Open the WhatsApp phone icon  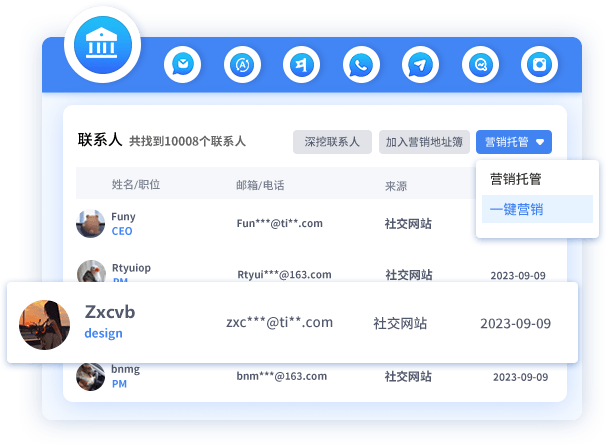(x=361, y=66)
